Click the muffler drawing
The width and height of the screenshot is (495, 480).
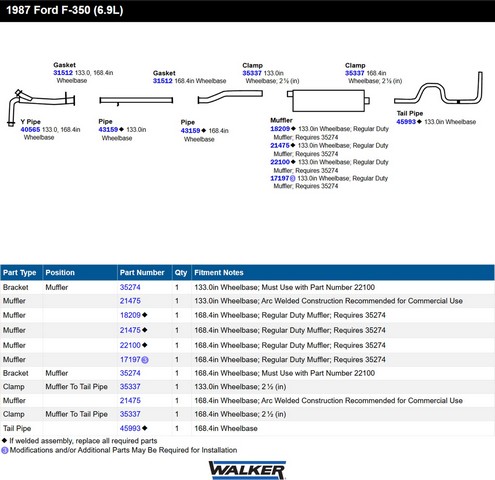(x=328, y=100)
